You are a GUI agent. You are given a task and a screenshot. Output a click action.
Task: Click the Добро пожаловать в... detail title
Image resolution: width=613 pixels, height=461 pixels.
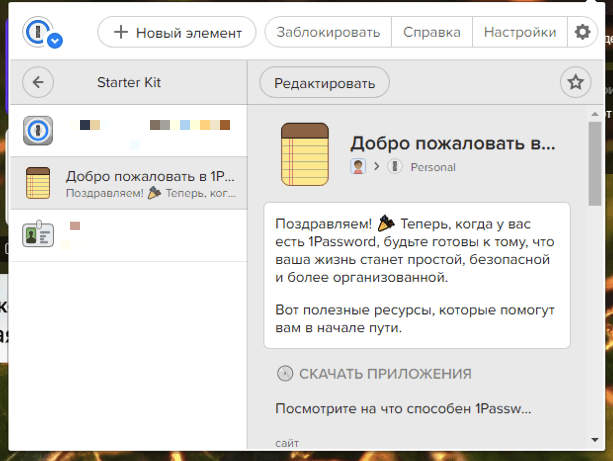452,144
